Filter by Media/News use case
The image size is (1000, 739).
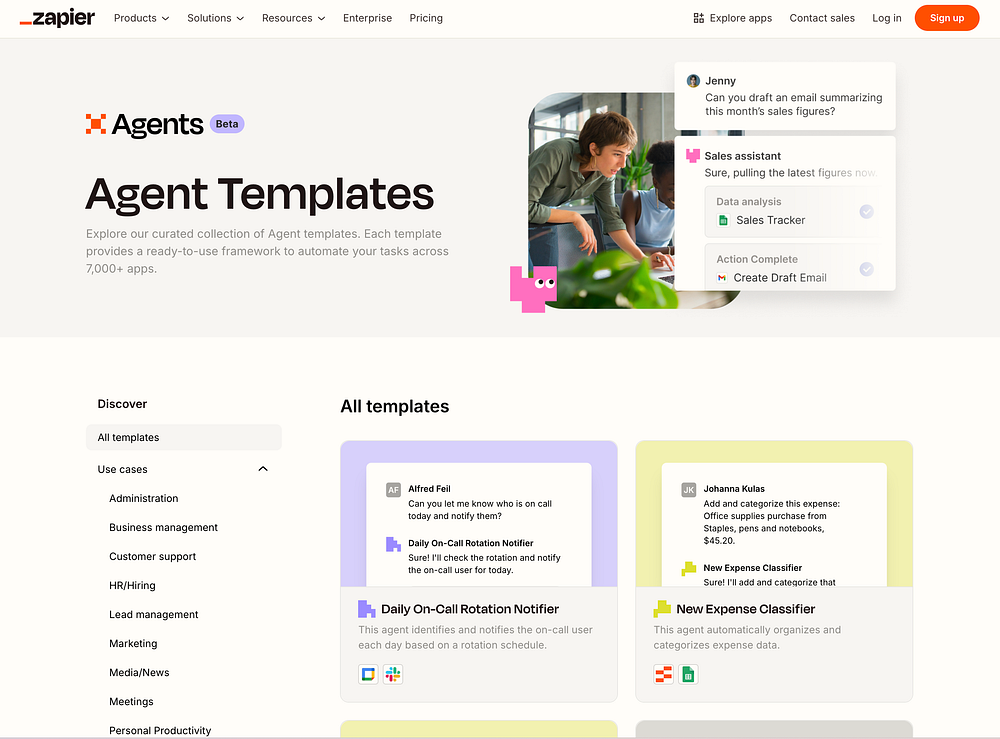[x=139, y=672]
